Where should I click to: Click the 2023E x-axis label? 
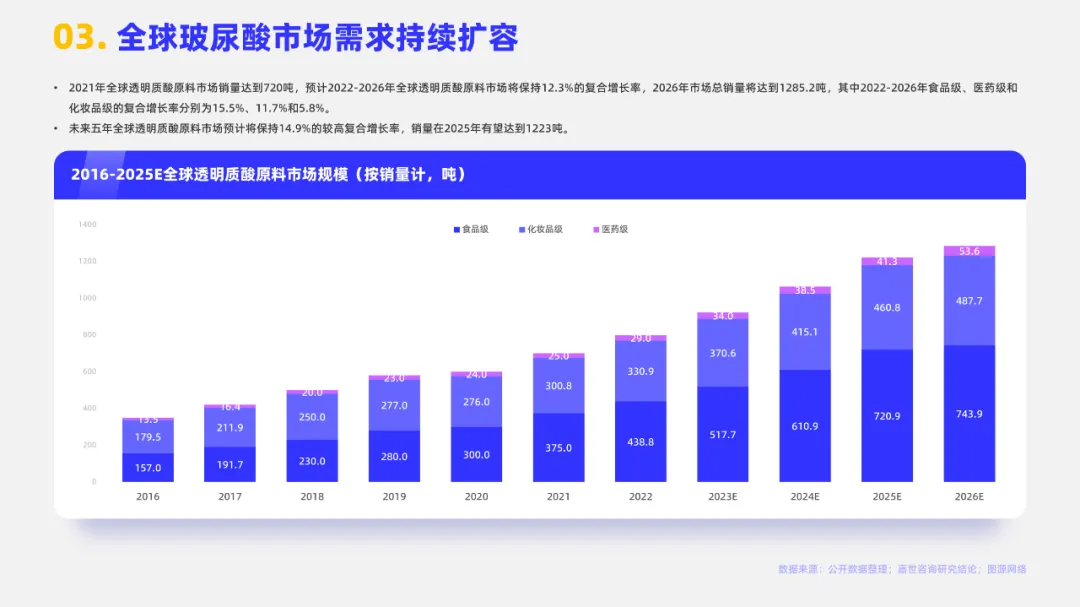723,497
